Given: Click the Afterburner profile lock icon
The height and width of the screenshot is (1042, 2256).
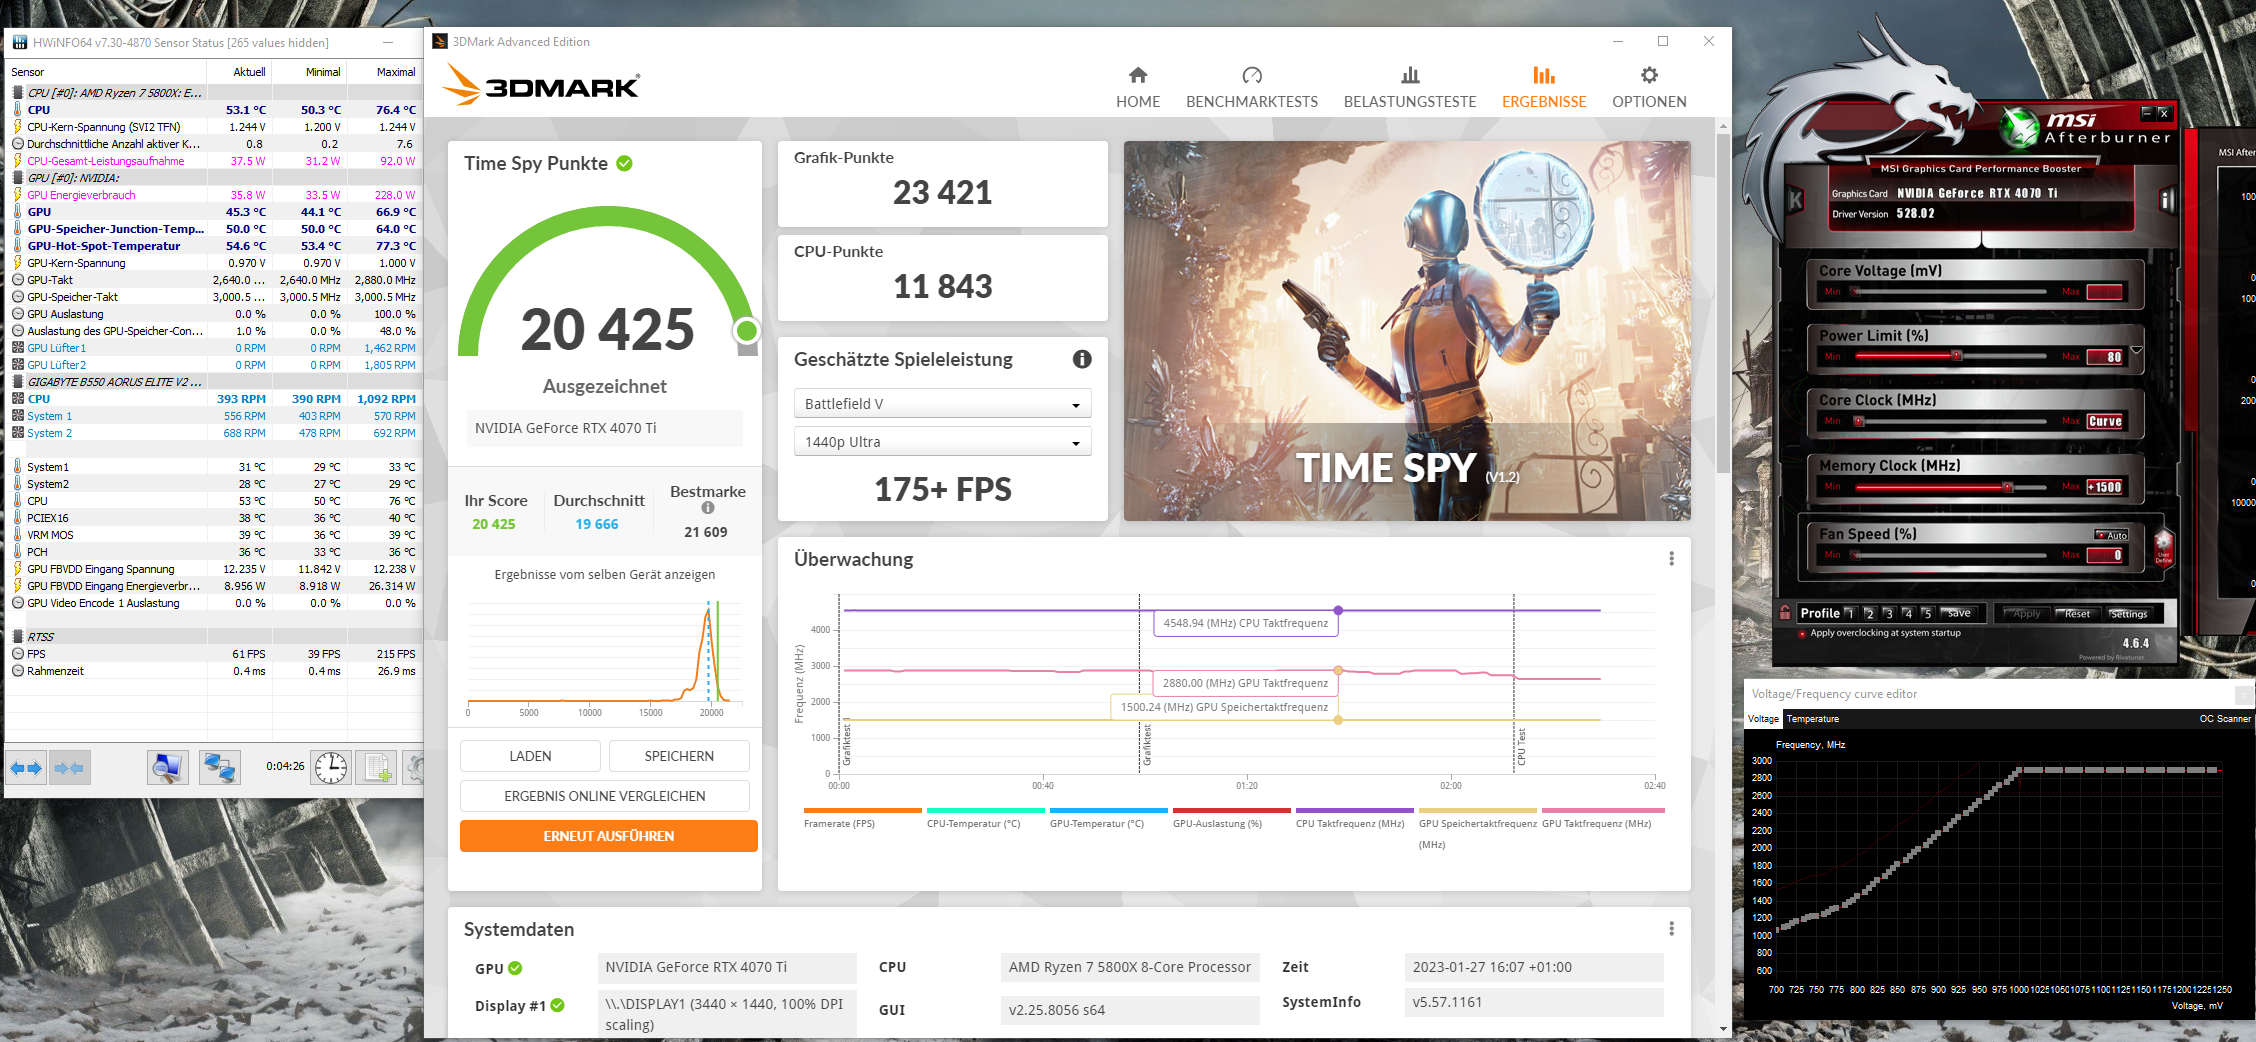Looking at the screenshot, I should [x=1785, y=613].
